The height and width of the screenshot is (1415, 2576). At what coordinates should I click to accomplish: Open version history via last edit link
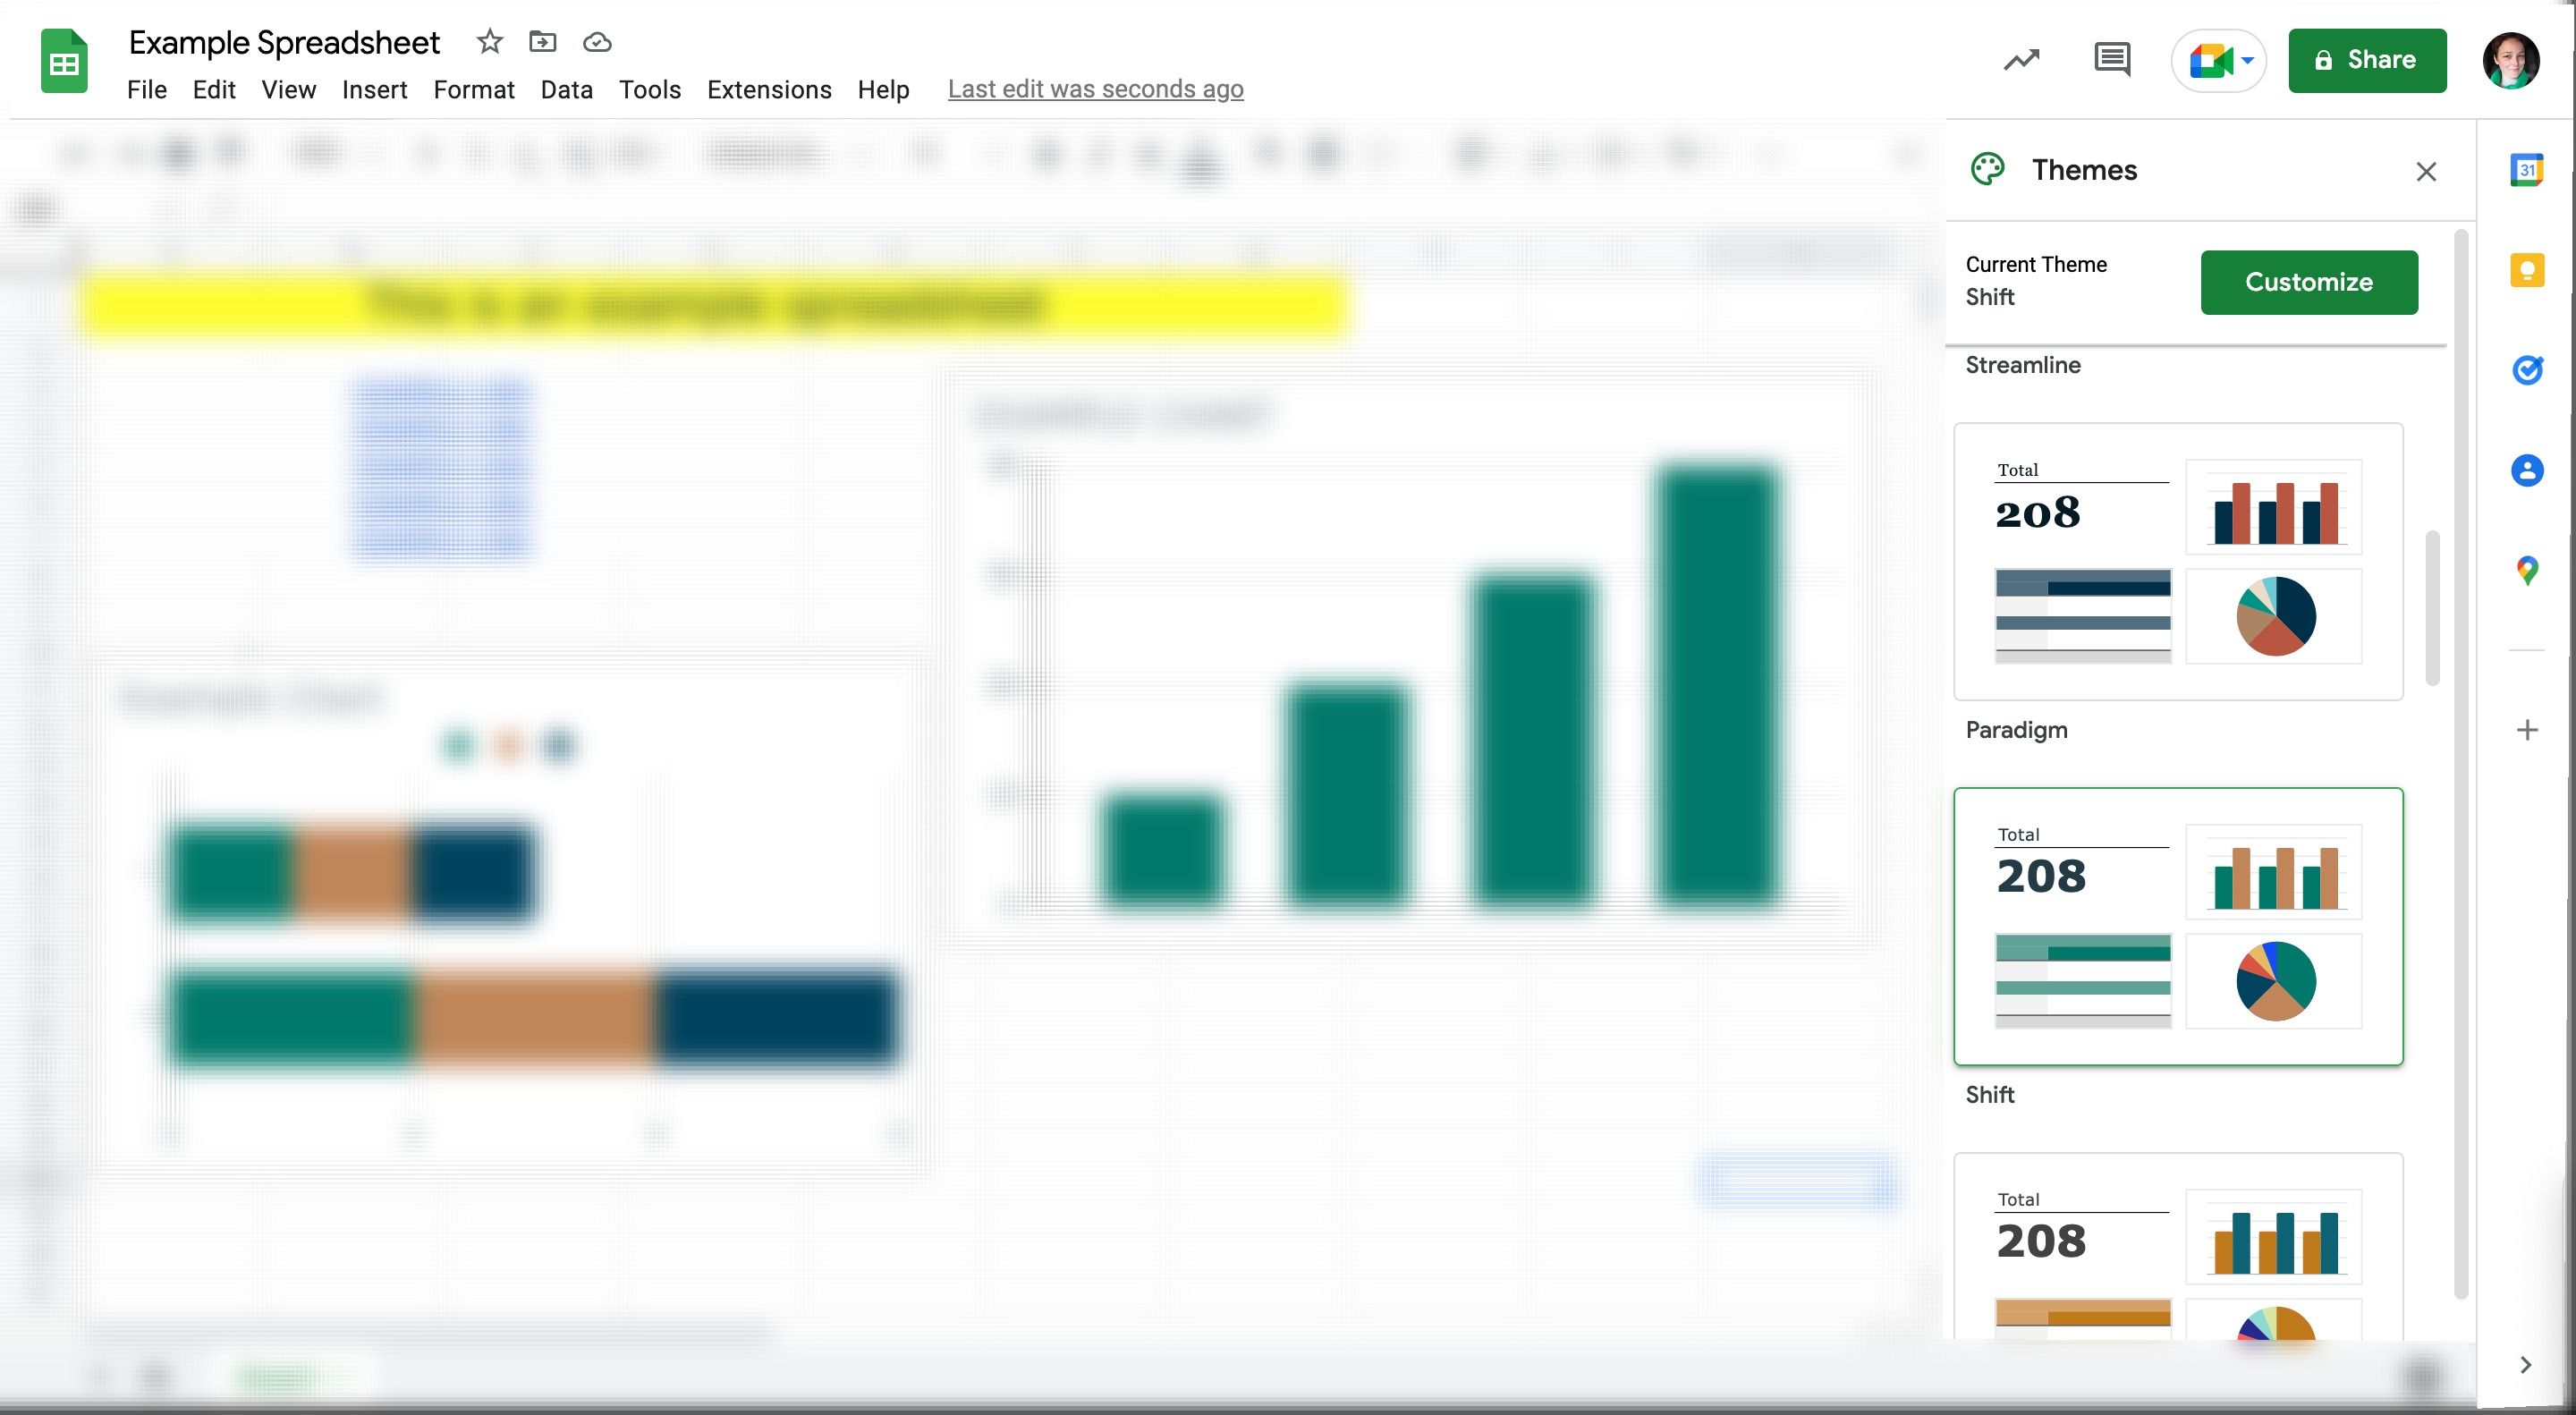[1095, 88]
